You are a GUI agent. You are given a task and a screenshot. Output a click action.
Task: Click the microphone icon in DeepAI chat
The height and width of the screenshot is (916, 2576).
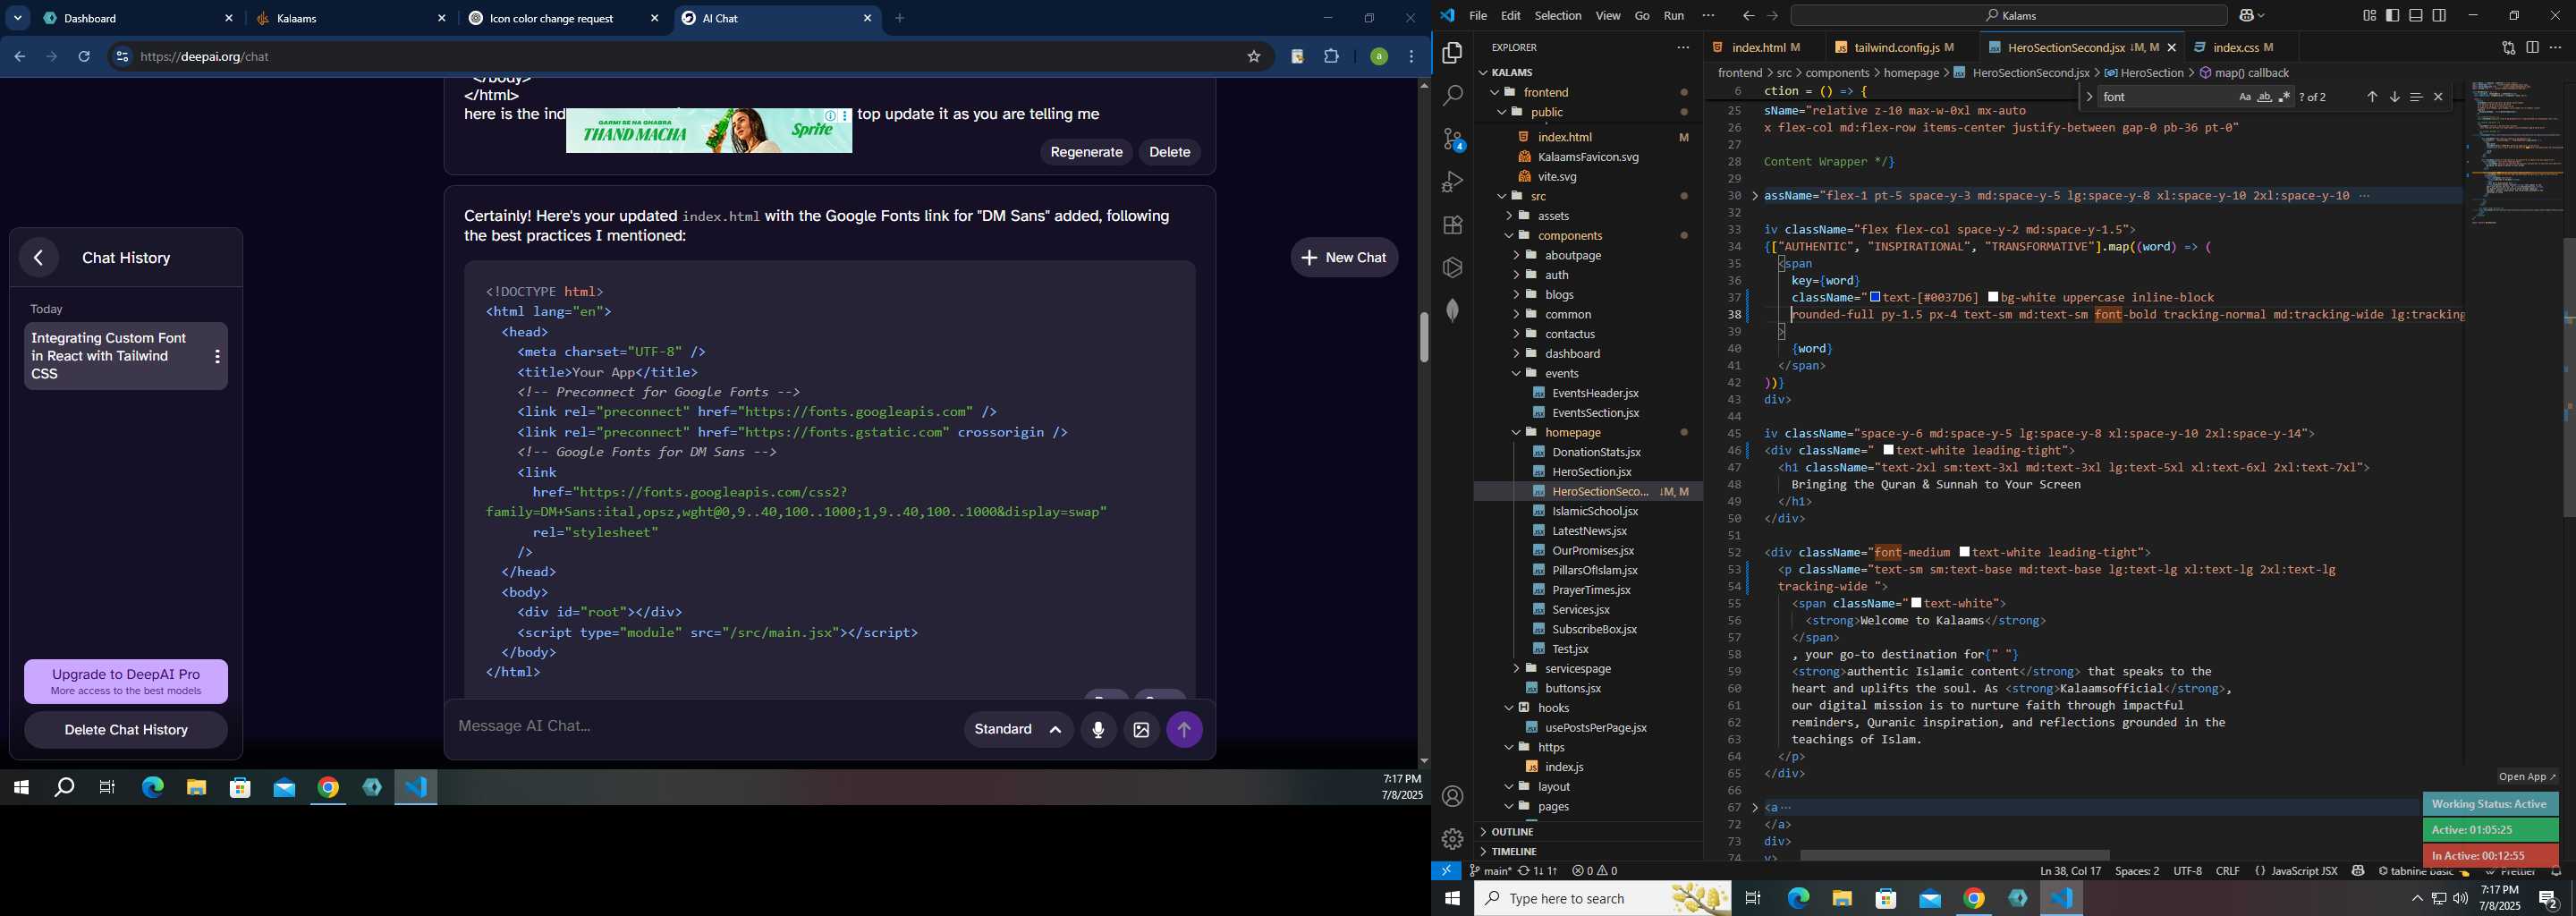click(x=1098, y=730)
